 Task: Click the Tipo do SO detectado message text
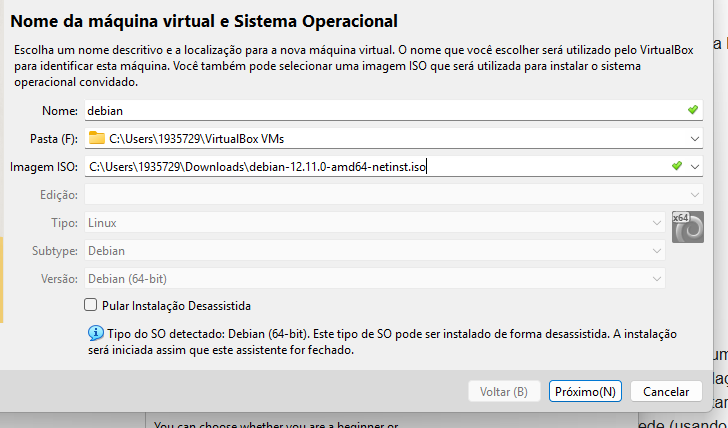coord(382,342)
